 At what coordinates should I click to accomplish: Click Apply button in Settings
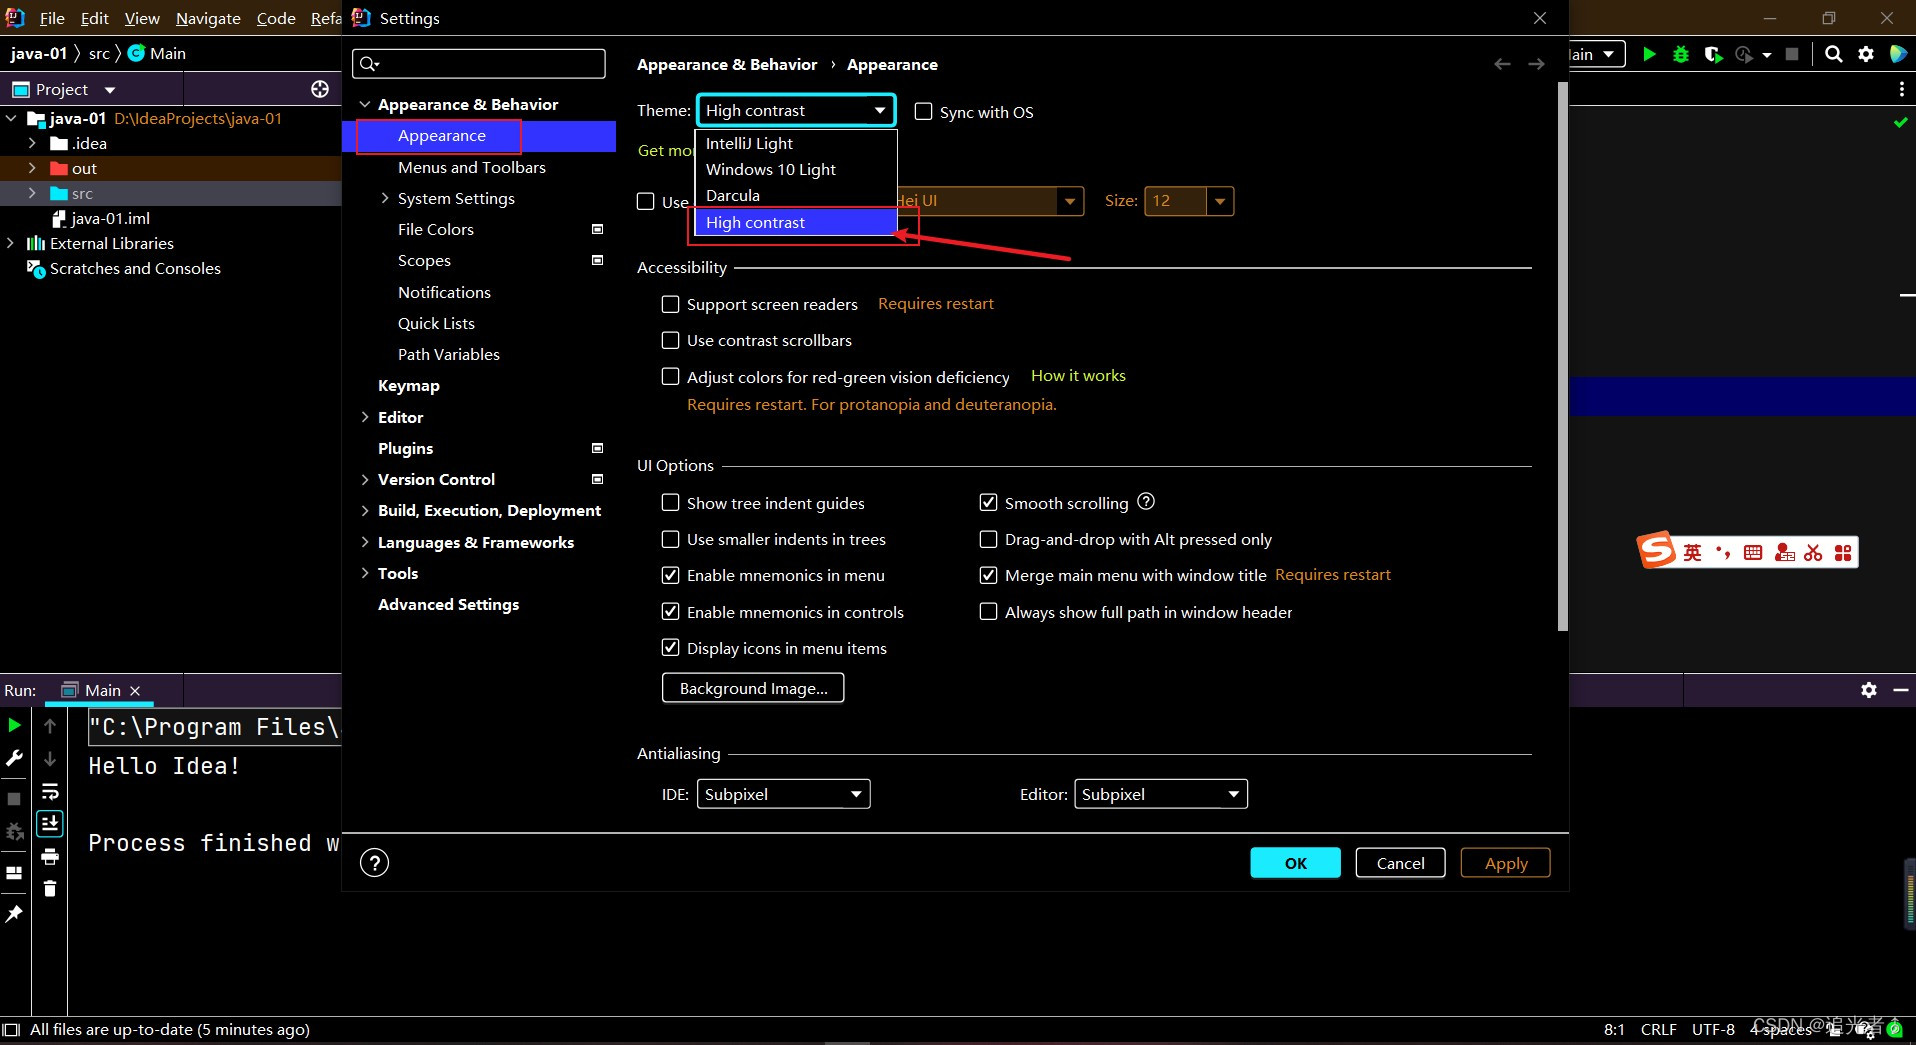1505,863
